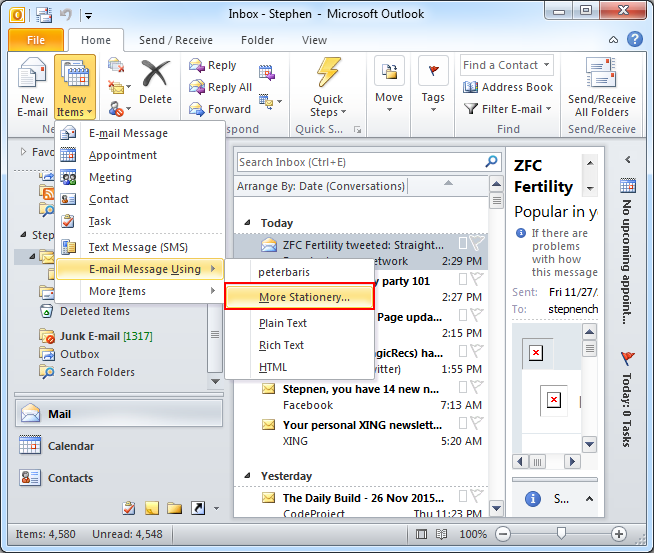Open Tasks via navigation icon
This screenshot has height=553, width=654.
coord(128,508)
